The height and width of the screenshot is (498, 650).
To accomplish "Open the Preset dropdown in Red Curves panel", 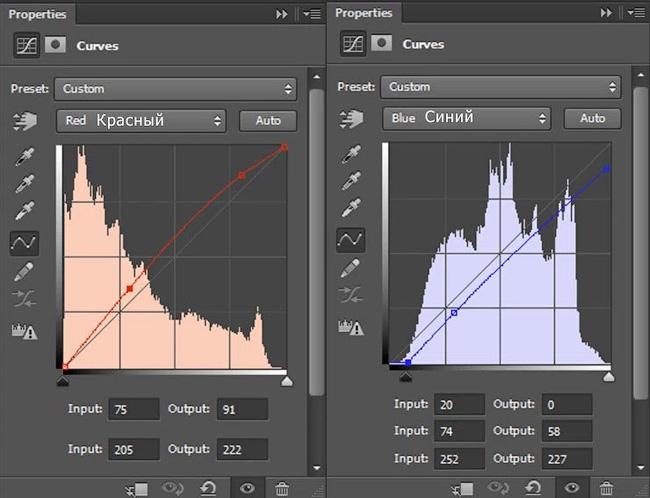I will click(x=175, y=89).
